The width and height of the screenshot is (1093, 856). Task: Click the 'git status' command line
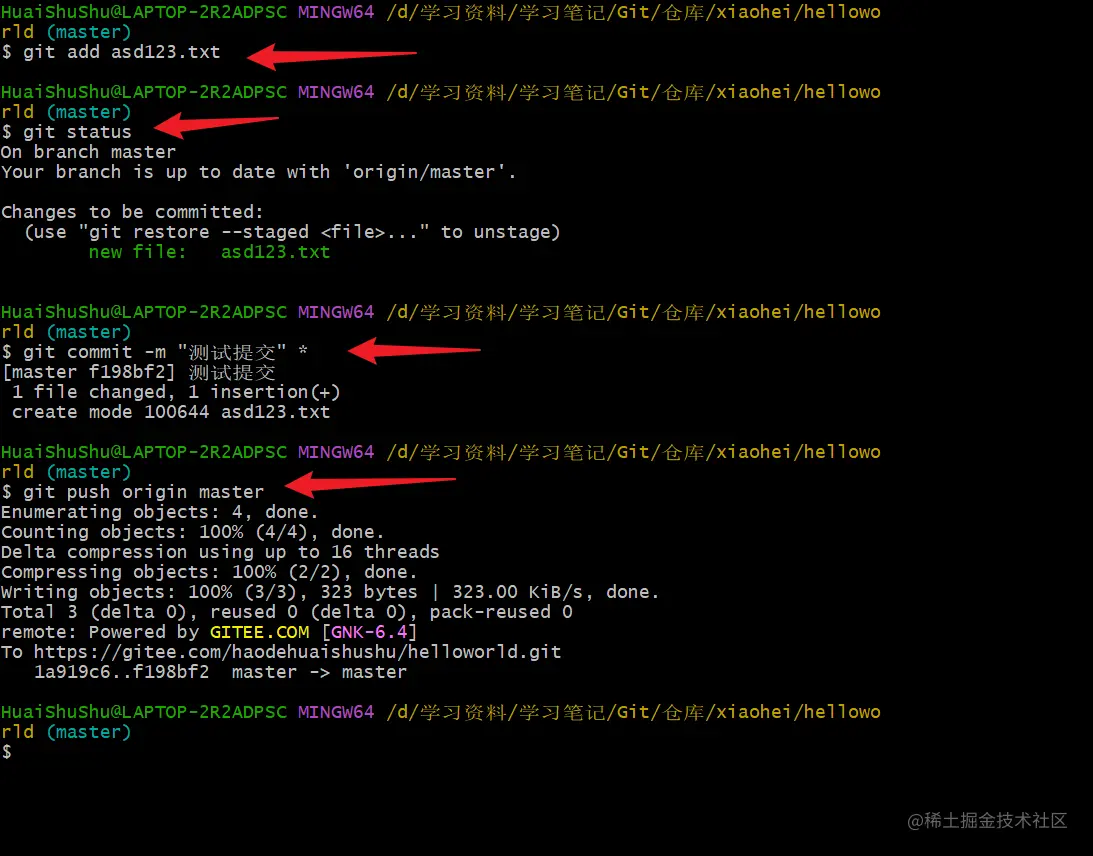66,132
